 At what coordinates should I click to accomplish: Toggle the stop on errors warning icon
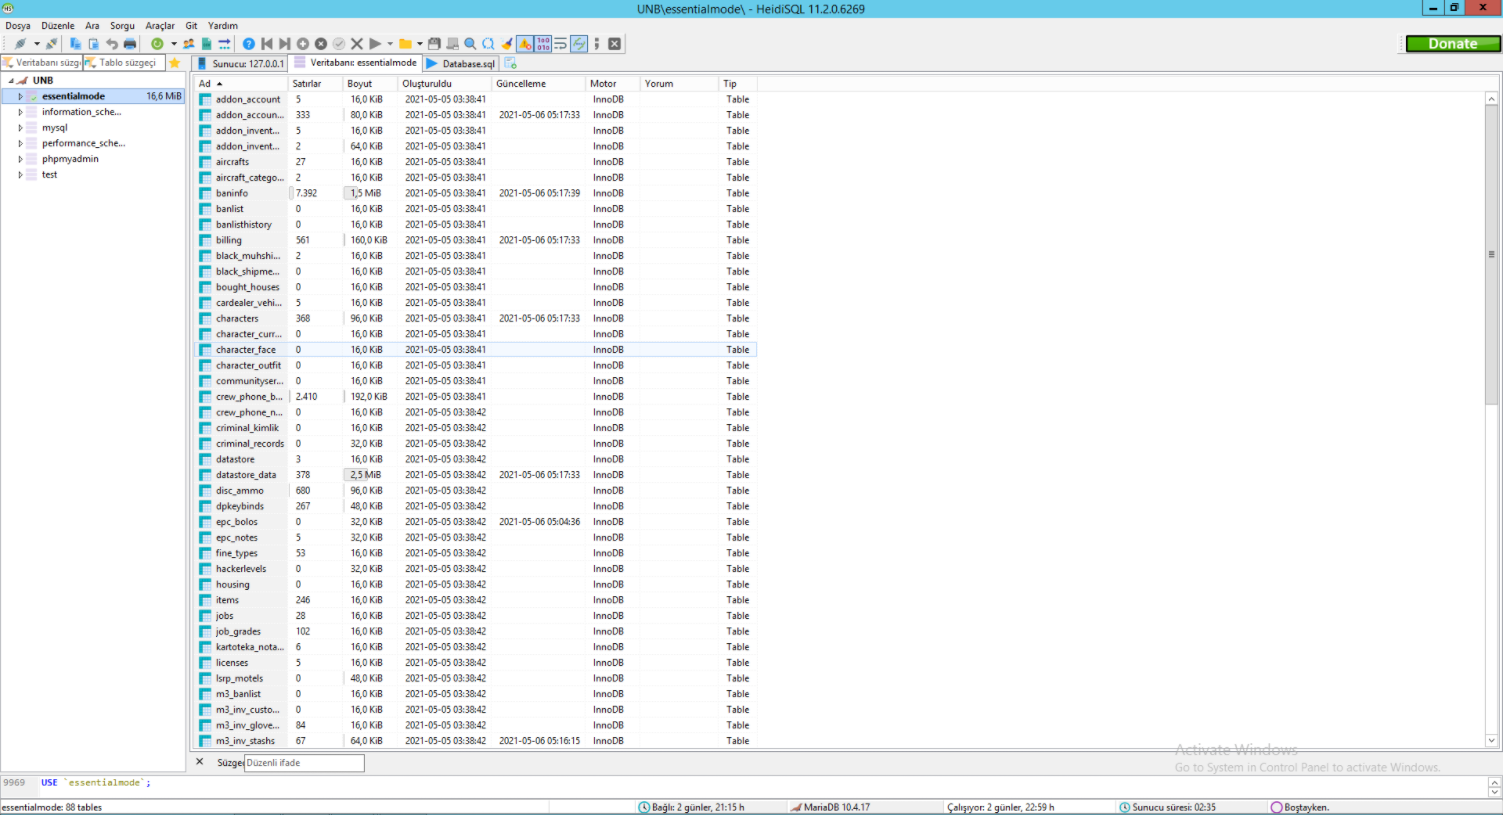525,44
